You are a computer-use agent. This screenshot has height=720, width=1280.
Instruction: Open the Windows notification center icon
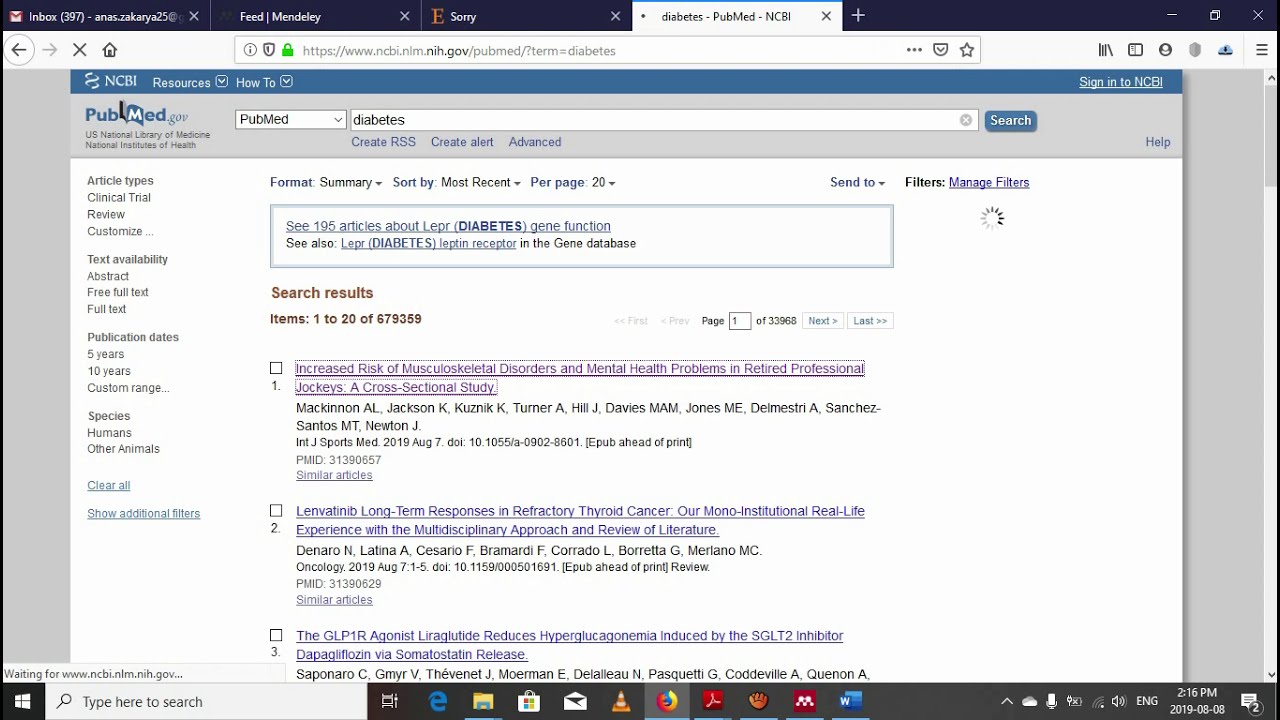(x=1250, y=701)
